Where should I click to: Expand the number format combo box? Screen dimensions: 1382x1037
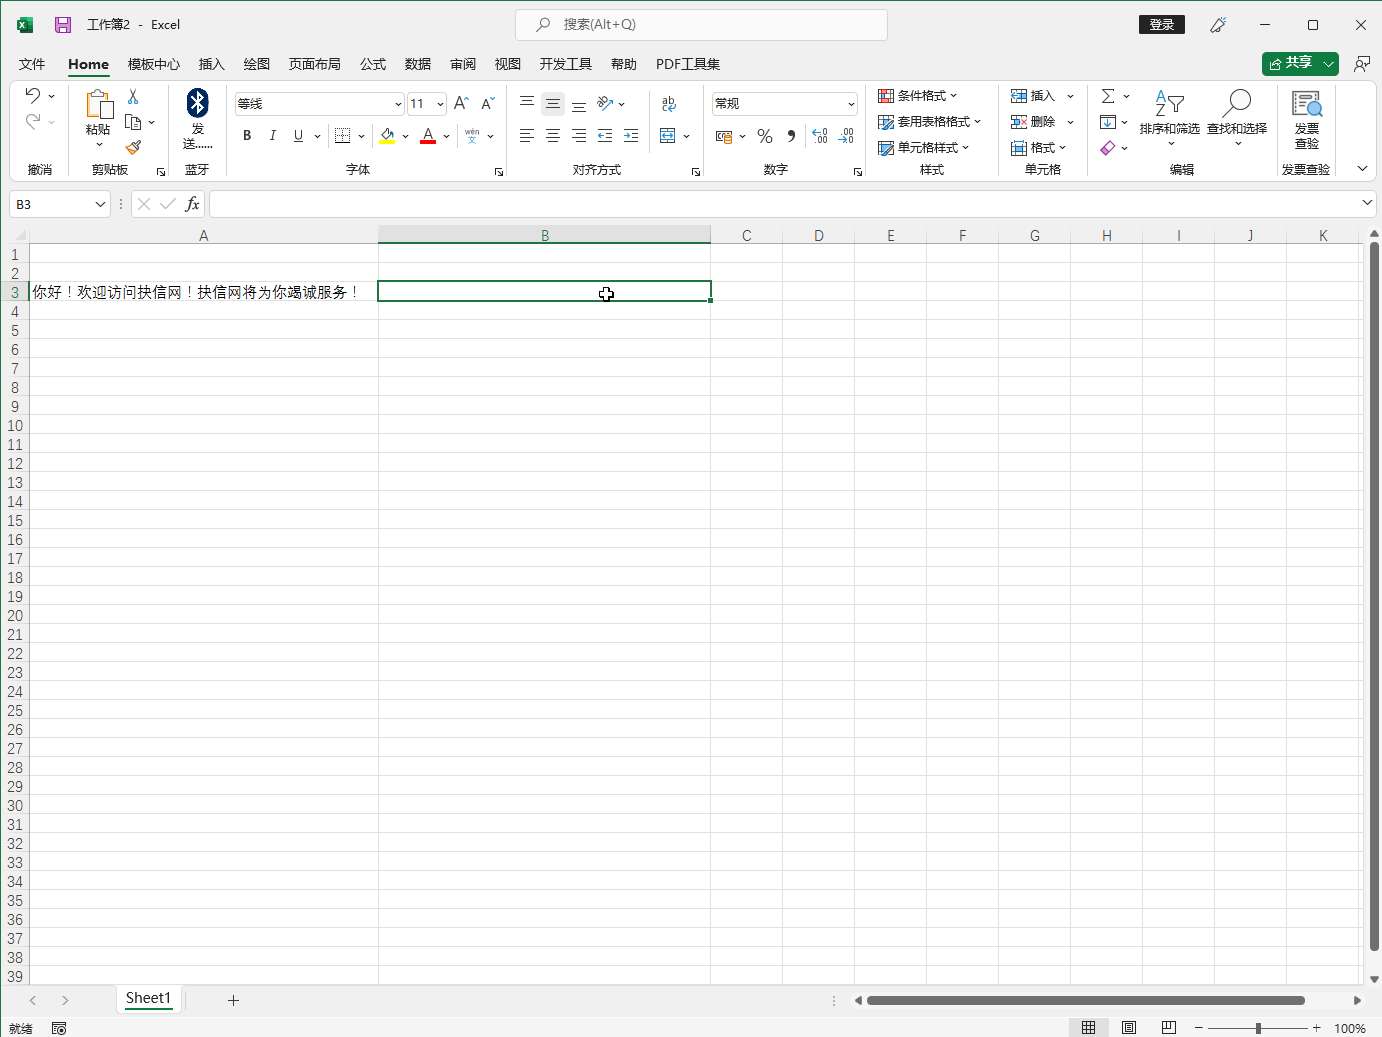851,104
